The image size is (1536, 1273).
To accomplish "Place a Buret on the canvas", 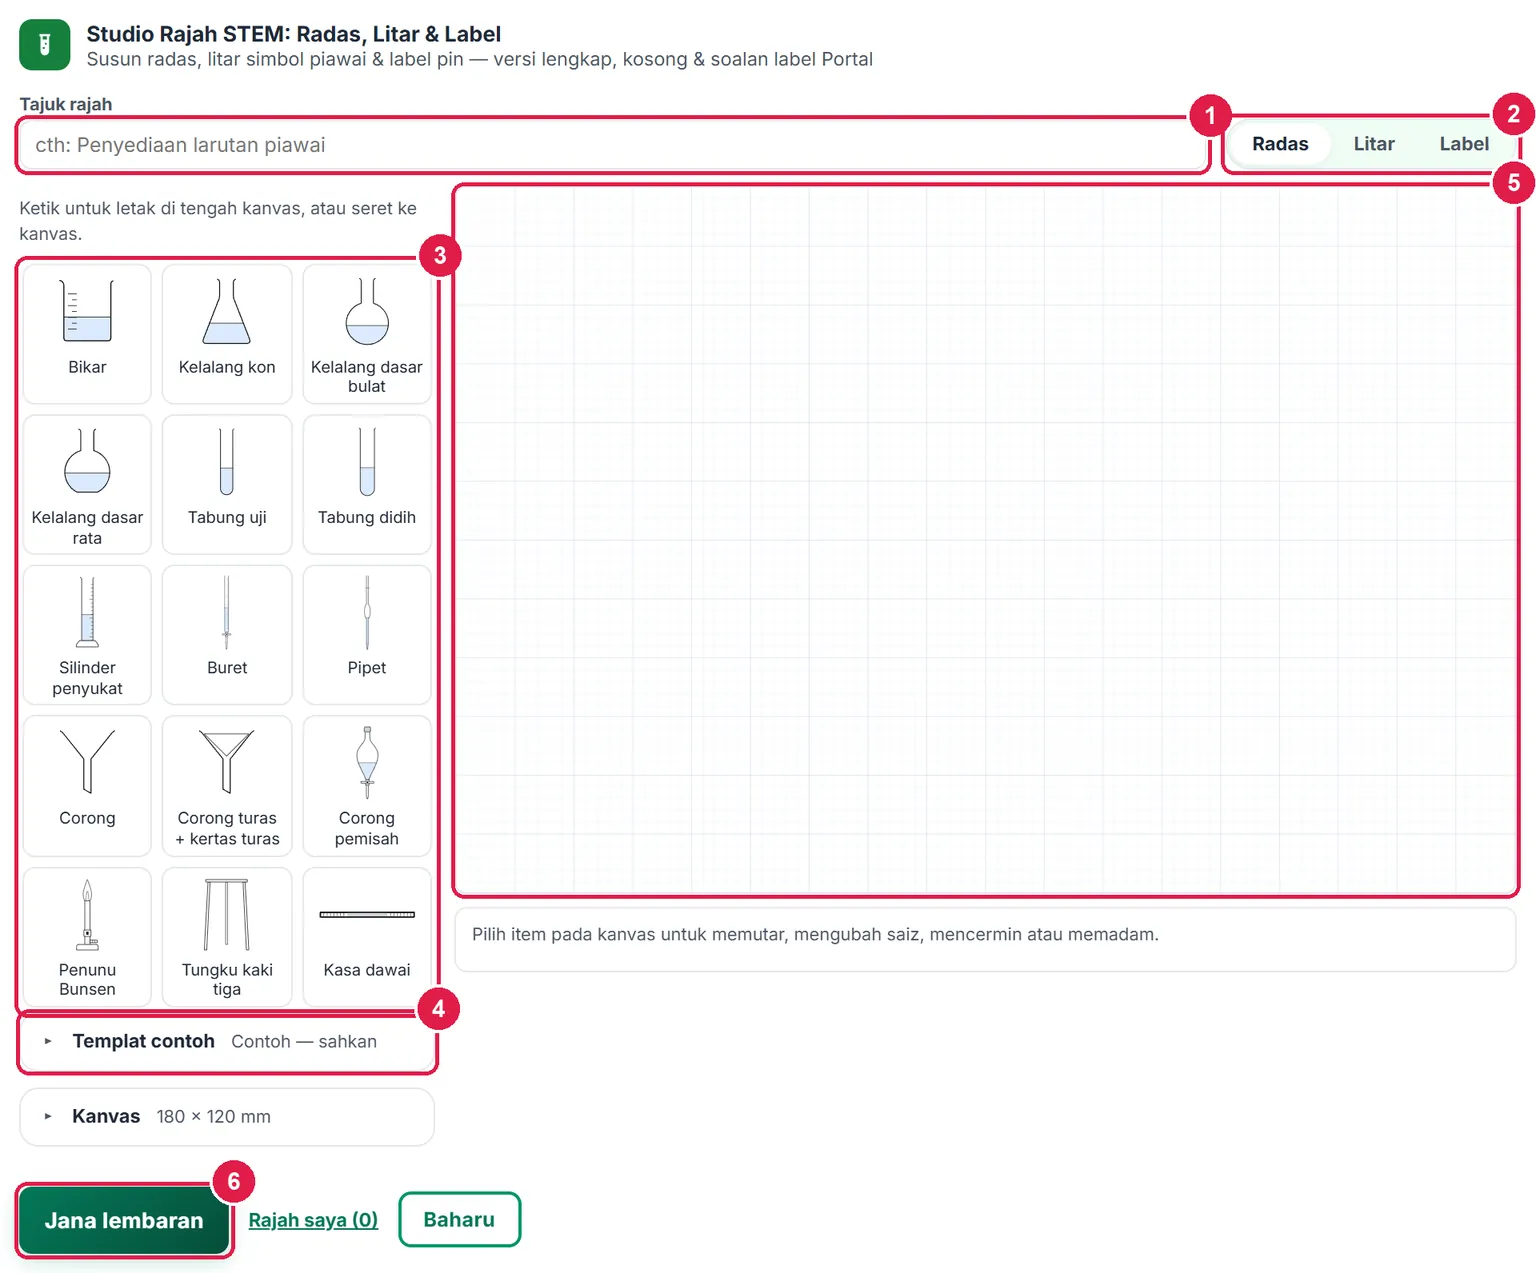I will (x=227, y=635).
